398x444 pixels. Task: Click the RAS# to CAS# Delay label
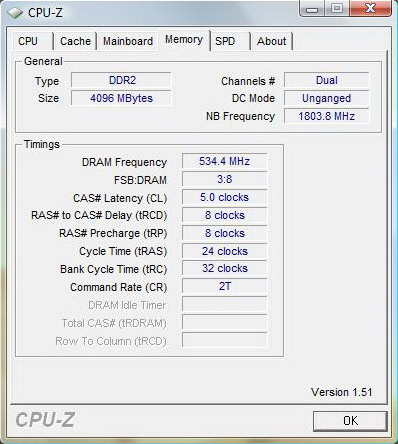99,216
